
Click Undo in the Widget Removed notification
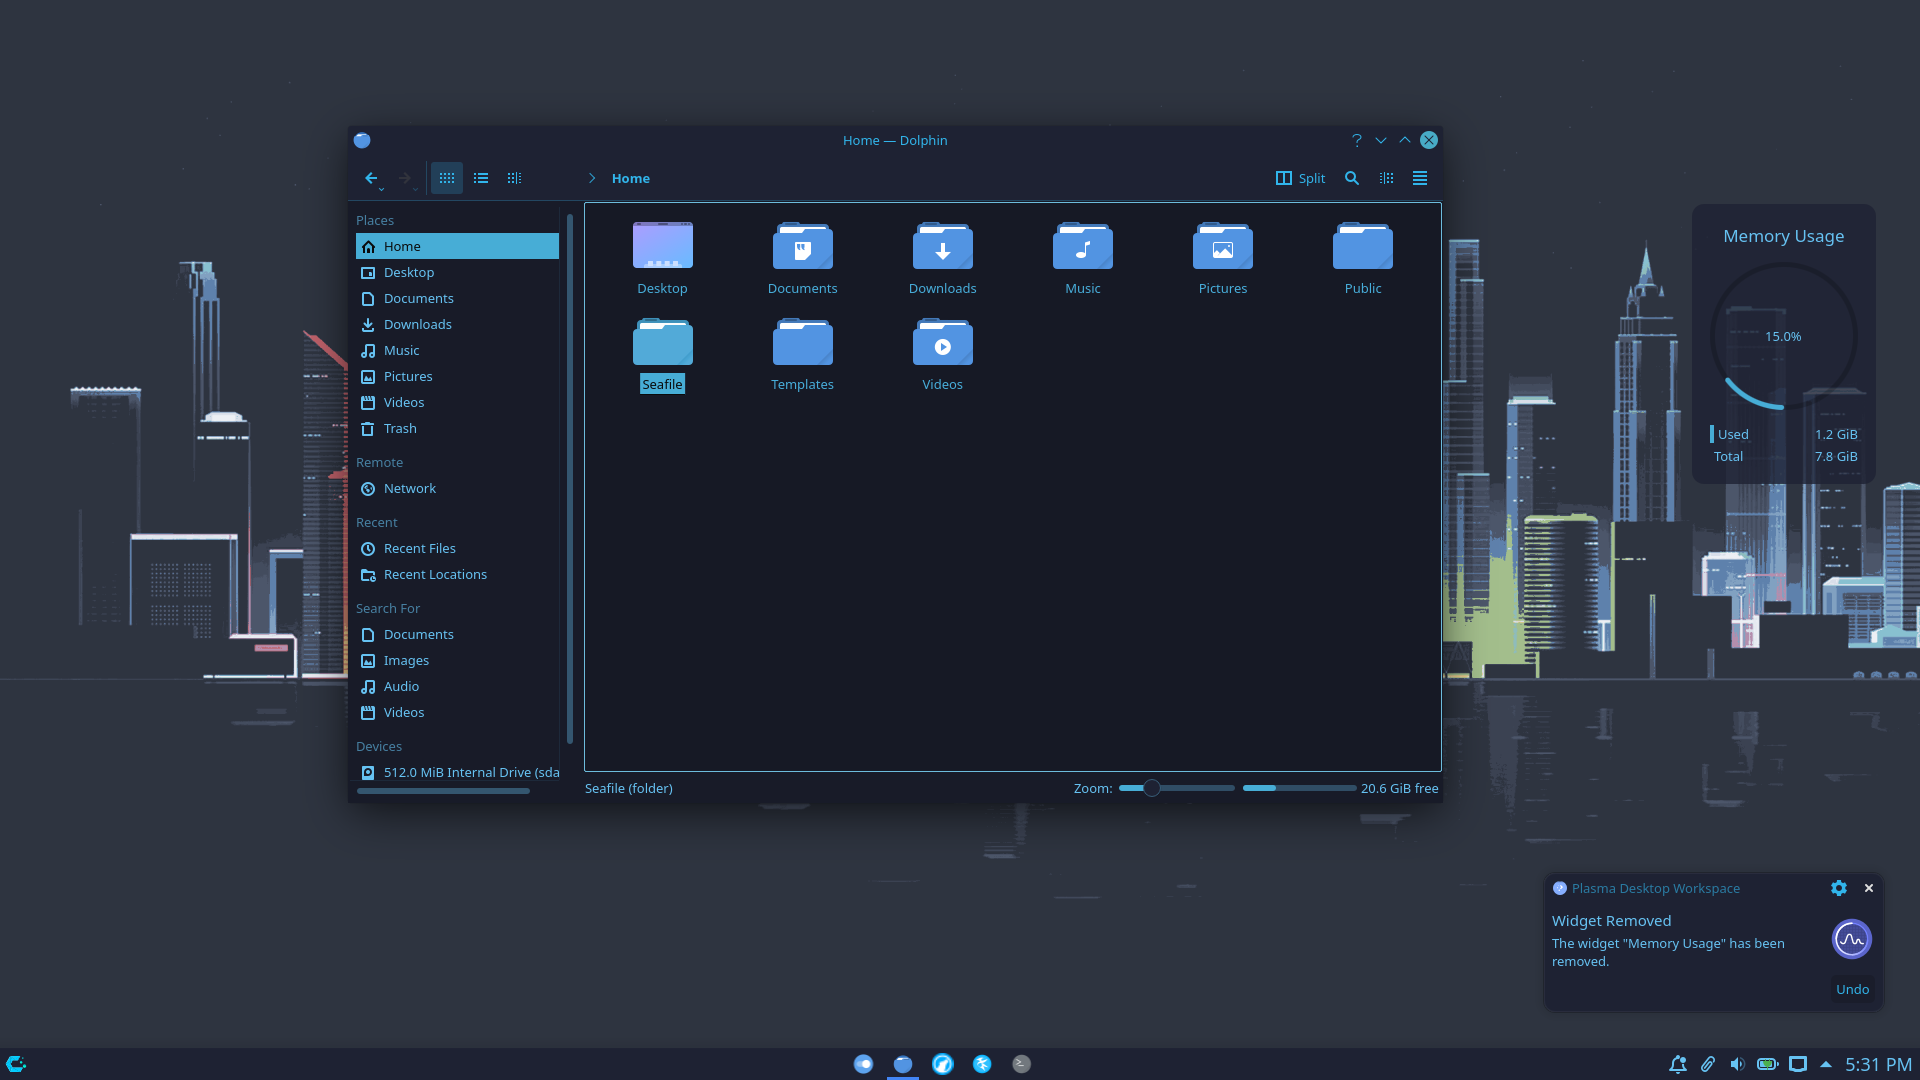coord(1852,989)
